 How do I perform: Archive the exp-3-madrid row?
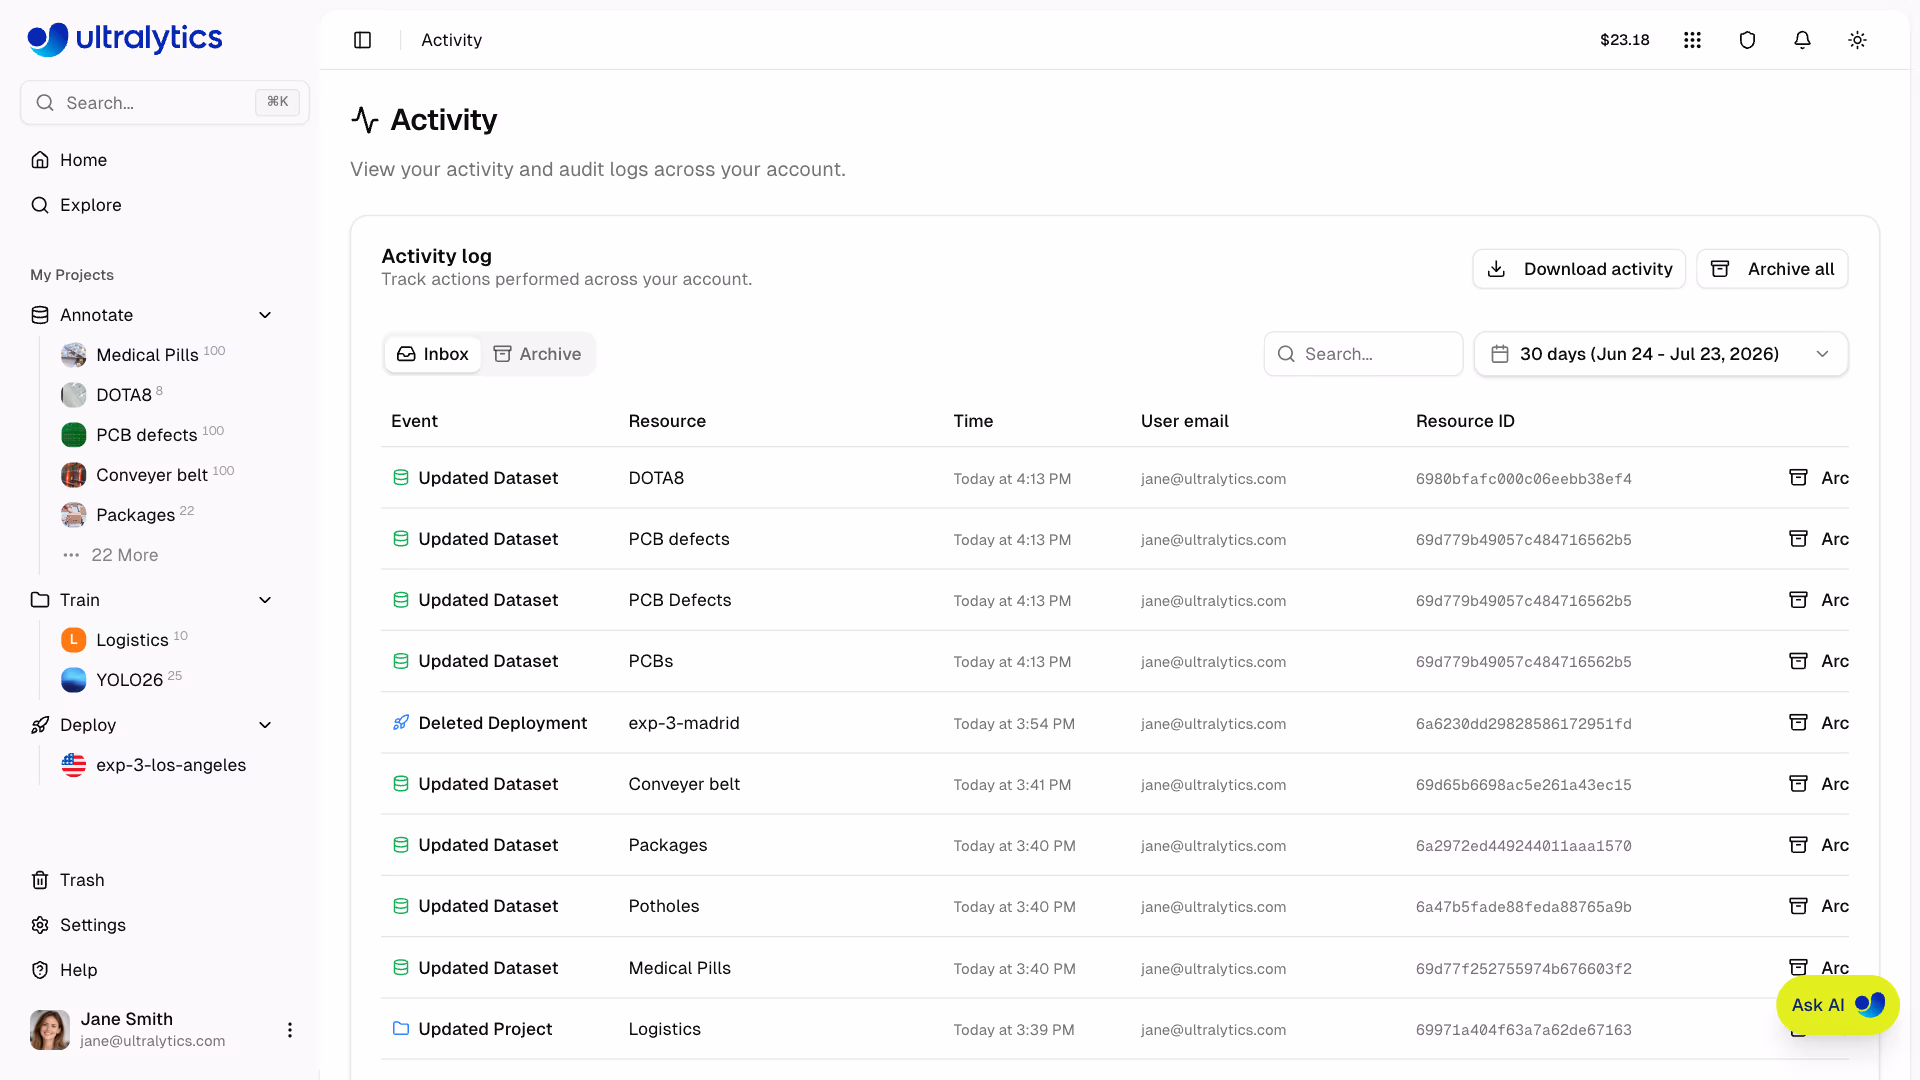1819,723
